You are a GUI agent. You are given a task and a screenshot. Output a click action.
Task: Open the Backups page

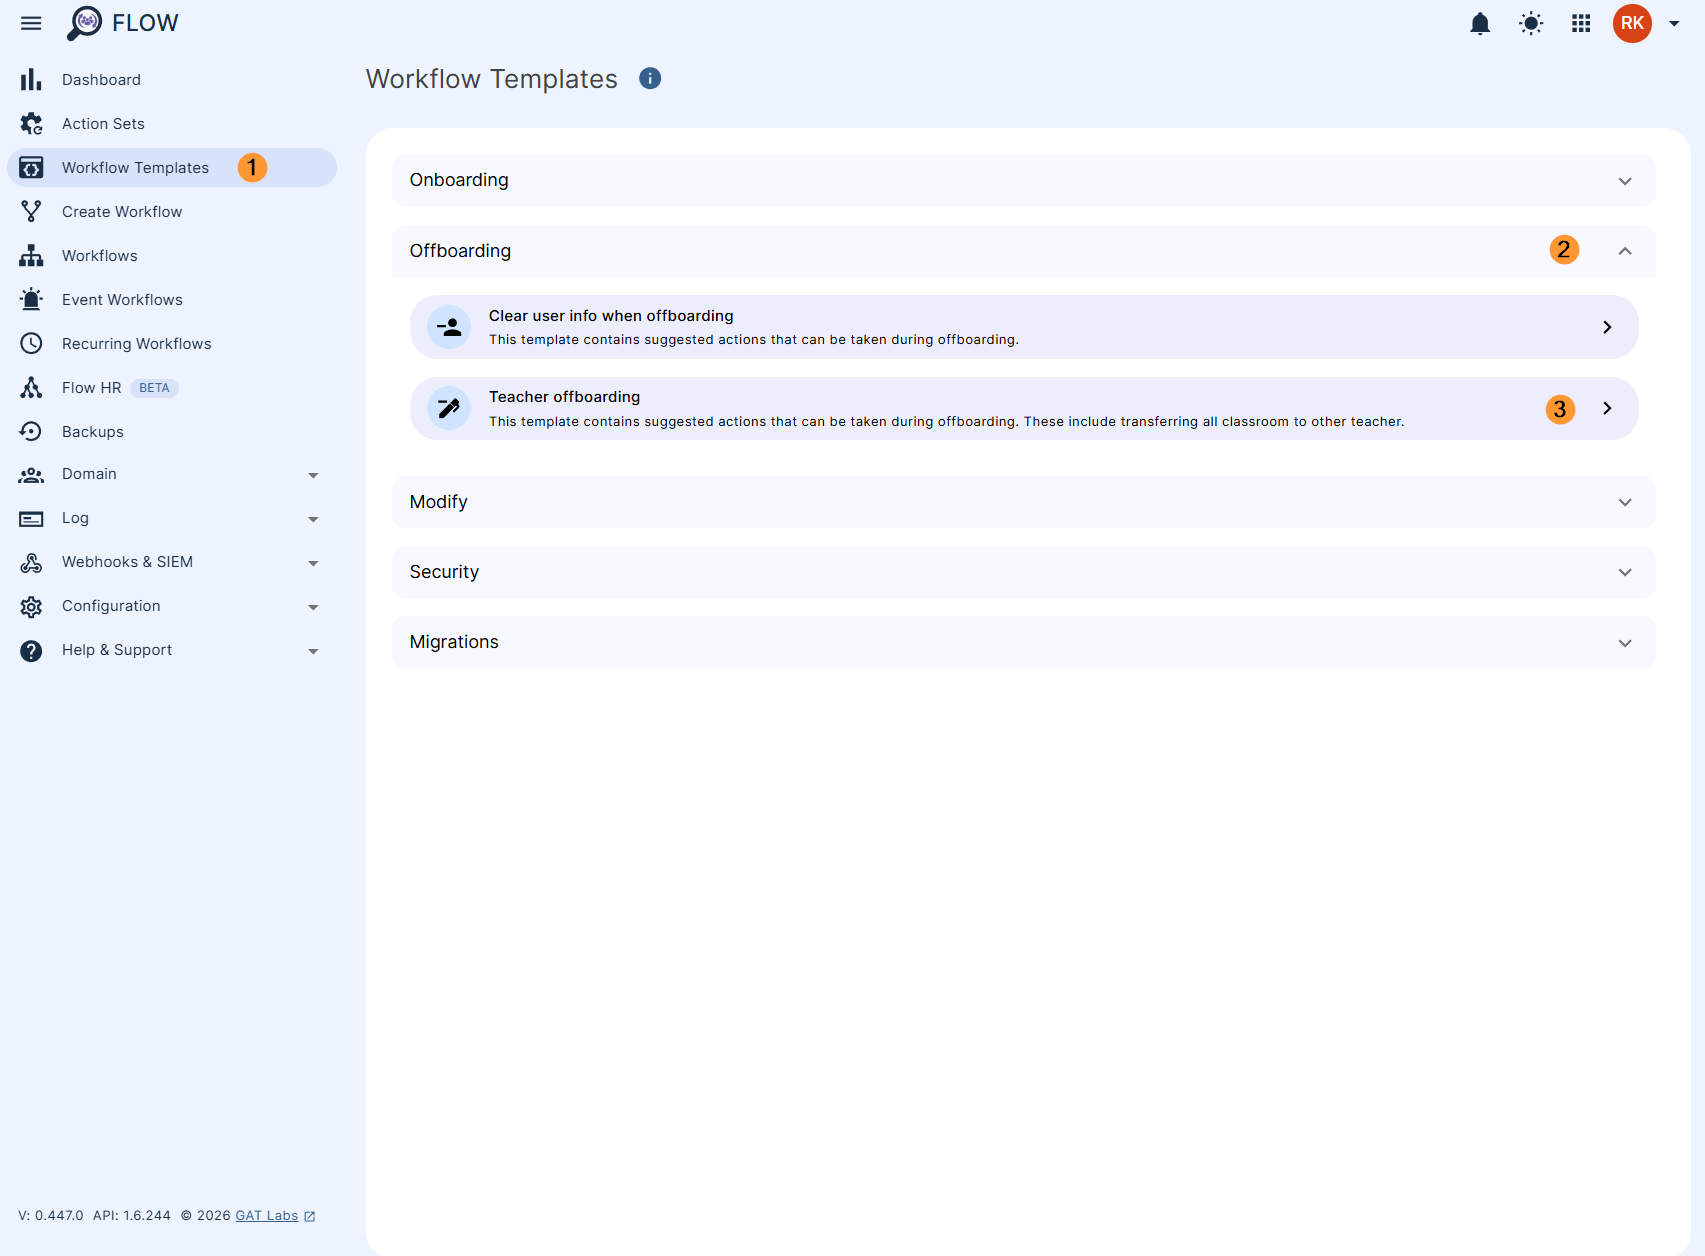(172, 431)
